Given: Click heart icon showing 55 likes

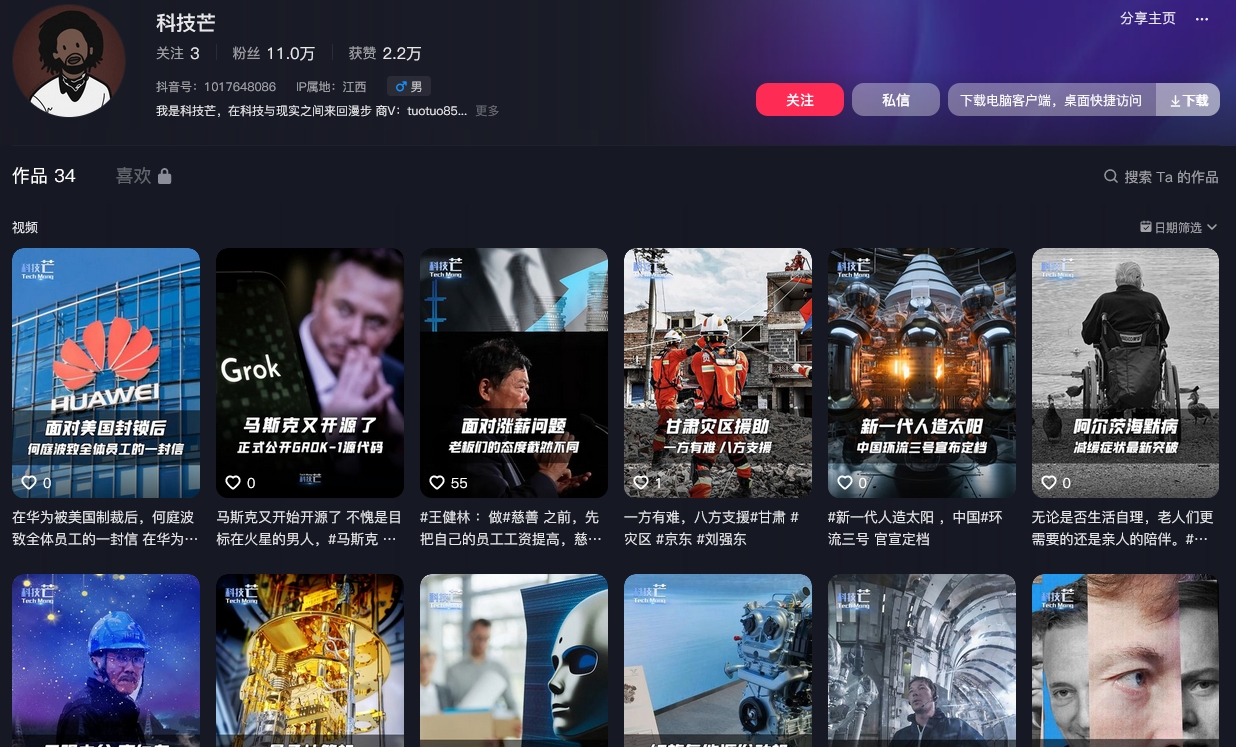Looking at the screenshot, I should pyautogui.click(x=437, y=482).
